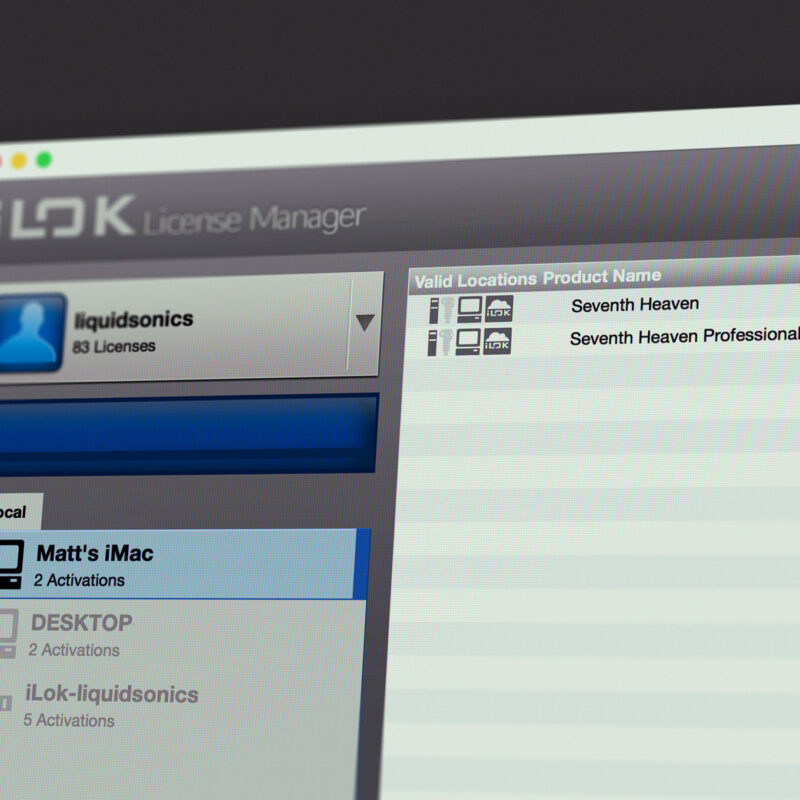This screenshot has width=800, height=800.
Task: Open the liquidsonics account dropdown arrow
Action: pyautogui.click(x=365, y=322)
